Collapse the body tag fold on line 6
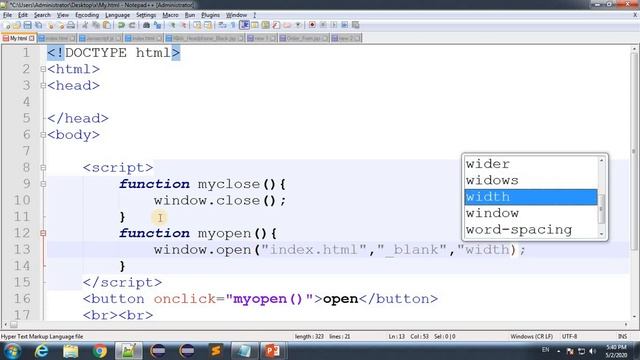The image size is (640, 360). coord(43,135)
